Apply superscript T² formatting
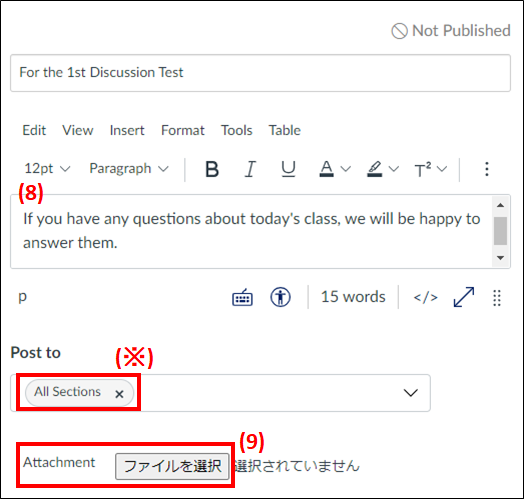The height and width of the screenshot is (499, 524). tap(422, 169)
